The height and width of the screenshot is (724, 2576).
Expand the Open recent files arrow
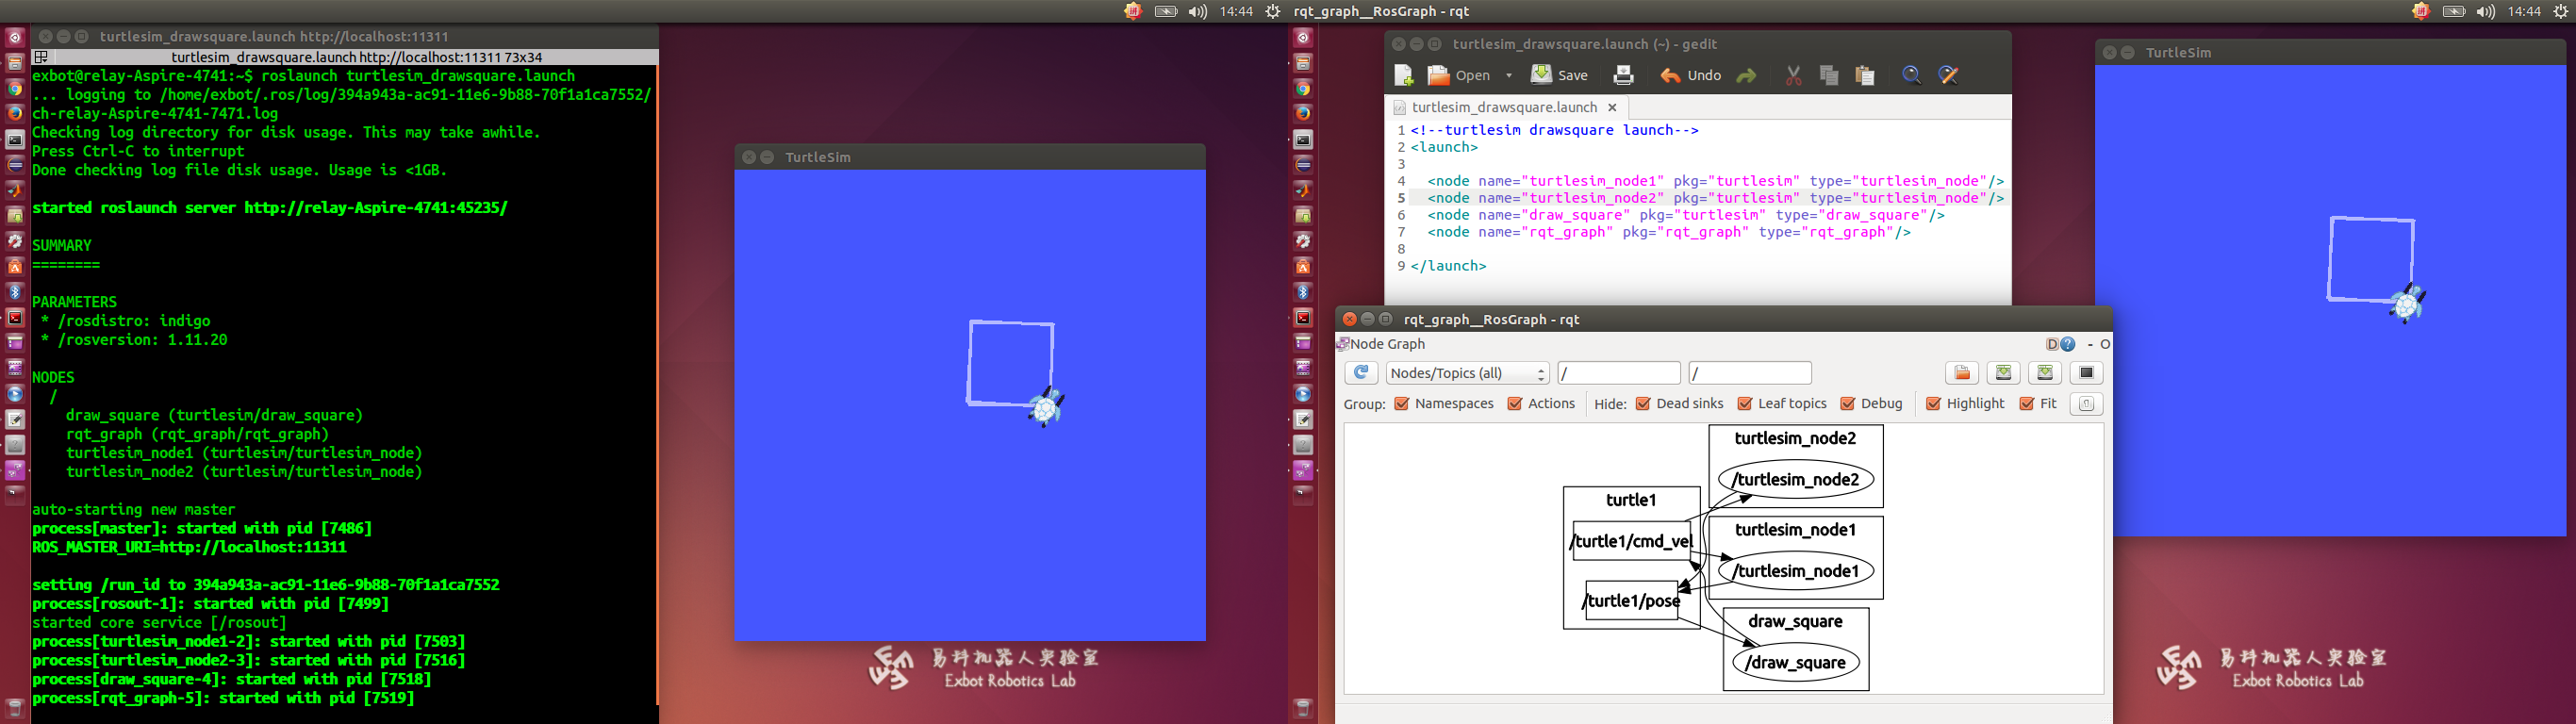click(x=1508, y=76)
